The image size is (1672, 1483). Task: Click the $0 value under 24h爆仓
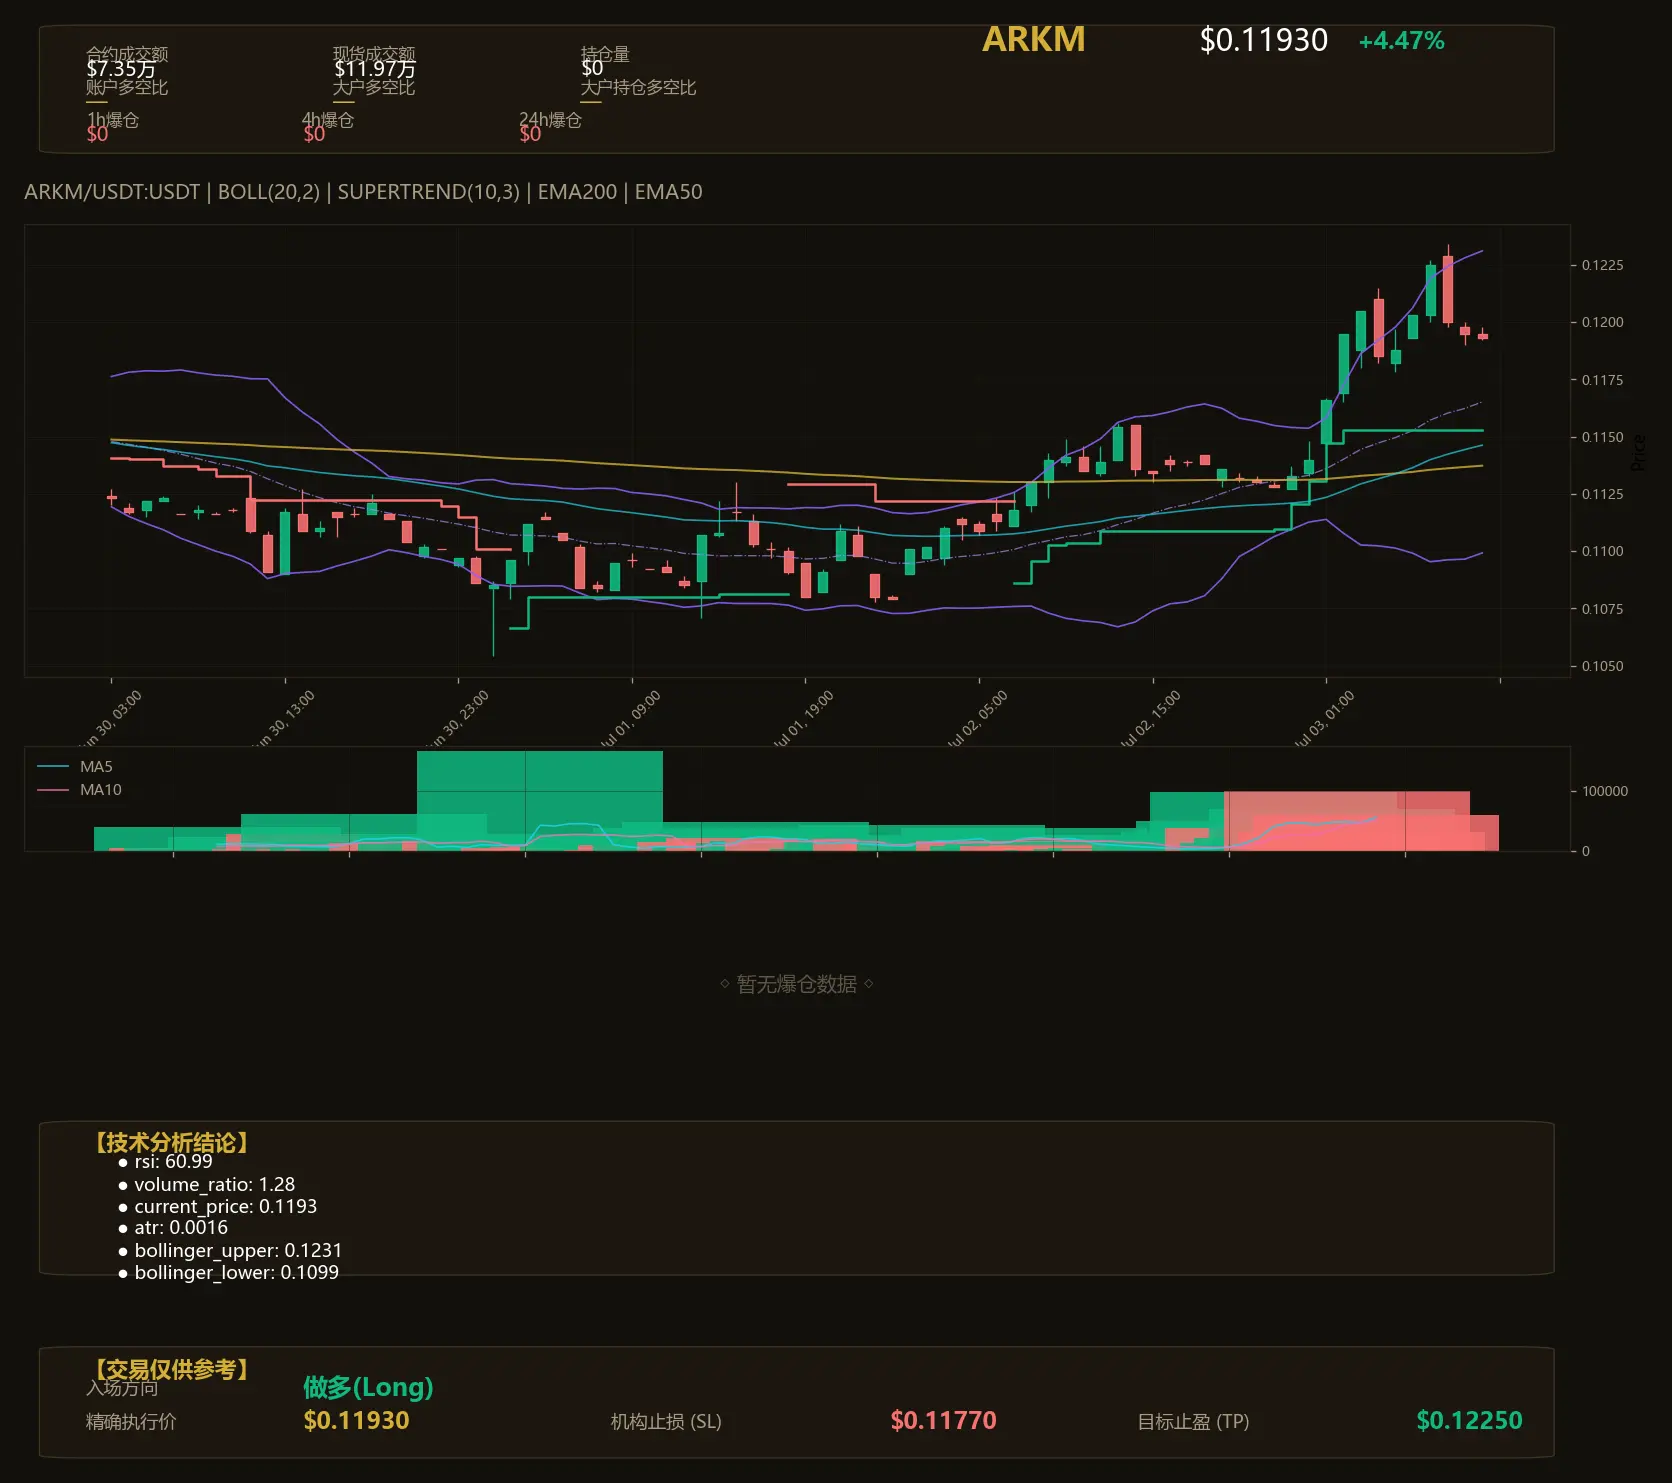tap(530, 134)
